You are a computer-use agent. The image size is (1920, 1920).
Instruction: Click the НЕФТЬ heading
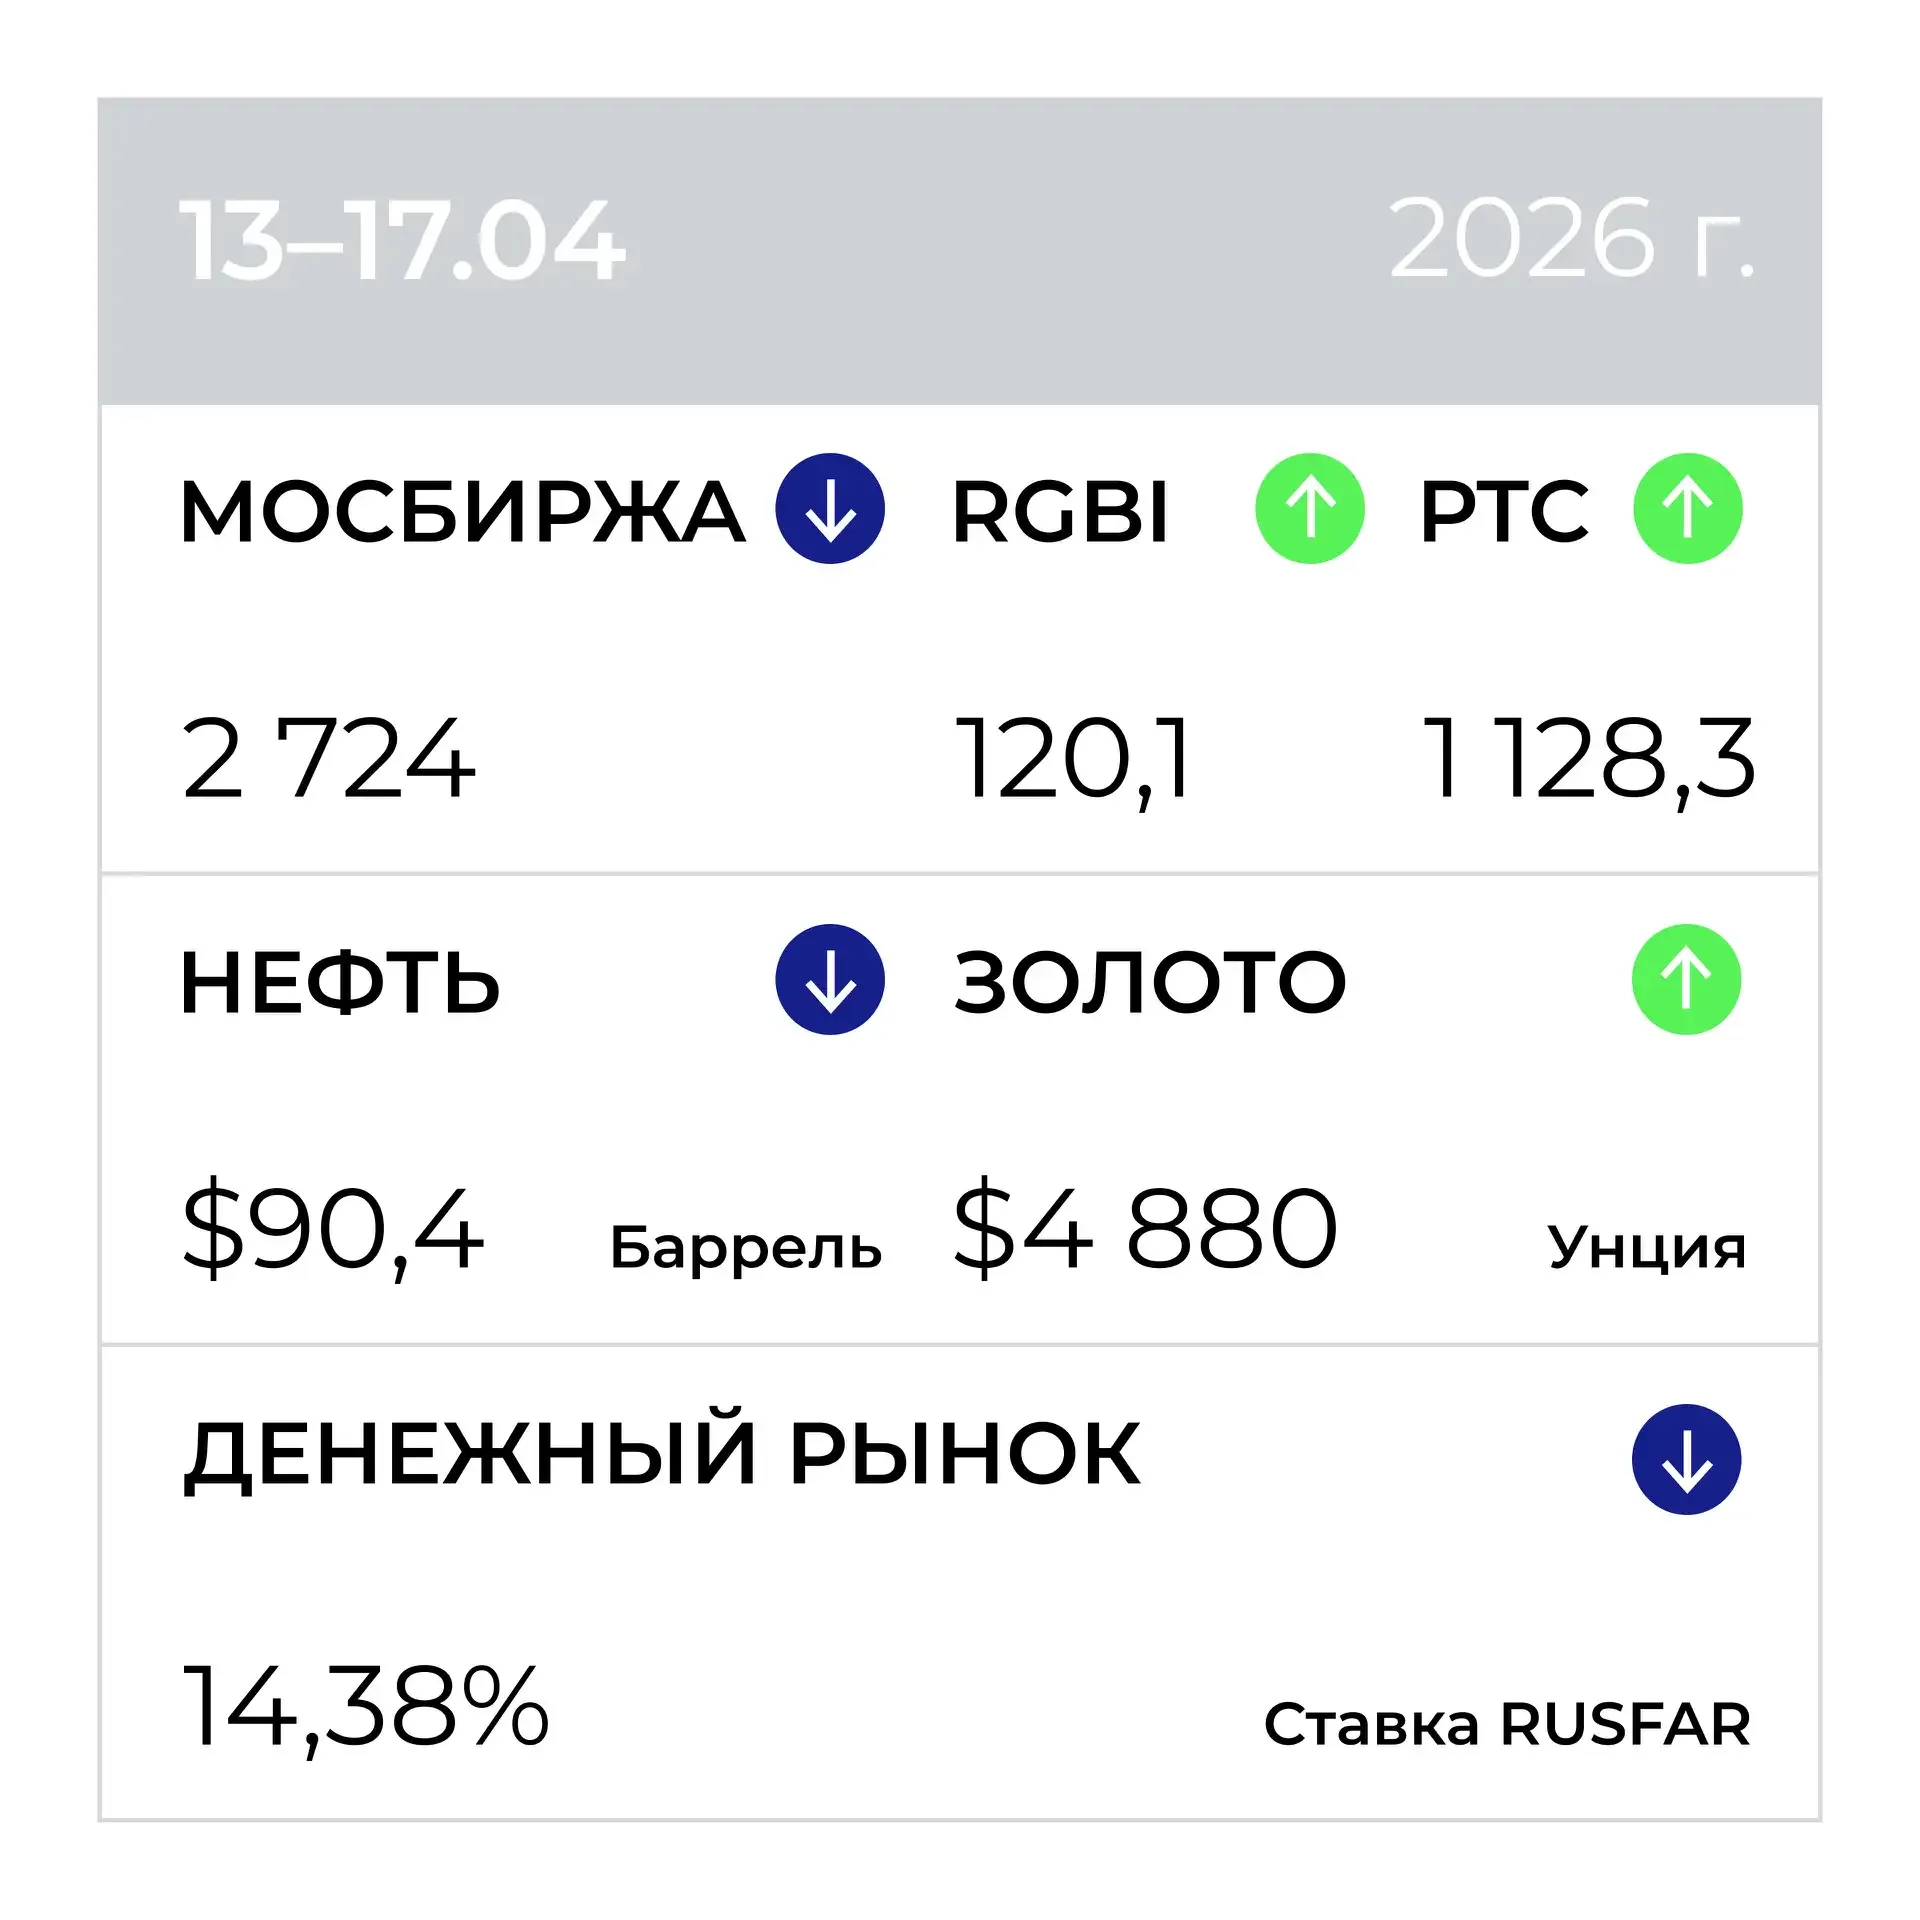coord(340,983)
